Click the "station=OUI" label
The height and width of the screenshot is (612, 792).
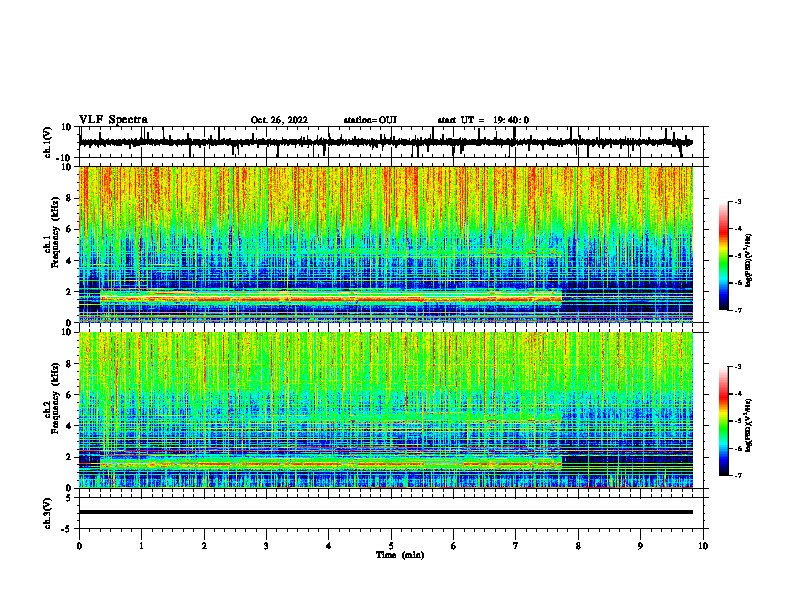(370, 120)
